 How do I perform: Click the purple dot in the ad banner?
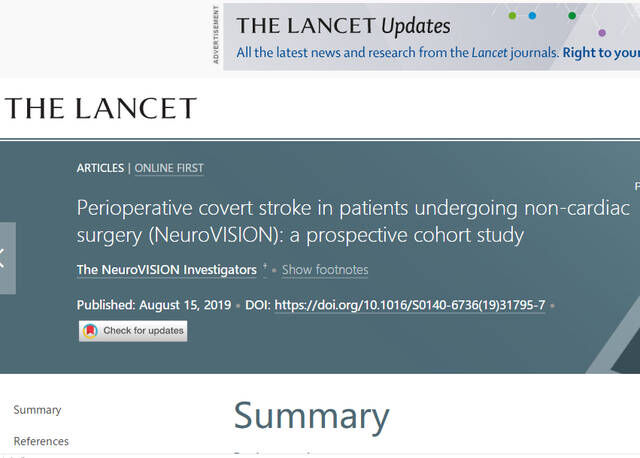(x=602, y=33)
